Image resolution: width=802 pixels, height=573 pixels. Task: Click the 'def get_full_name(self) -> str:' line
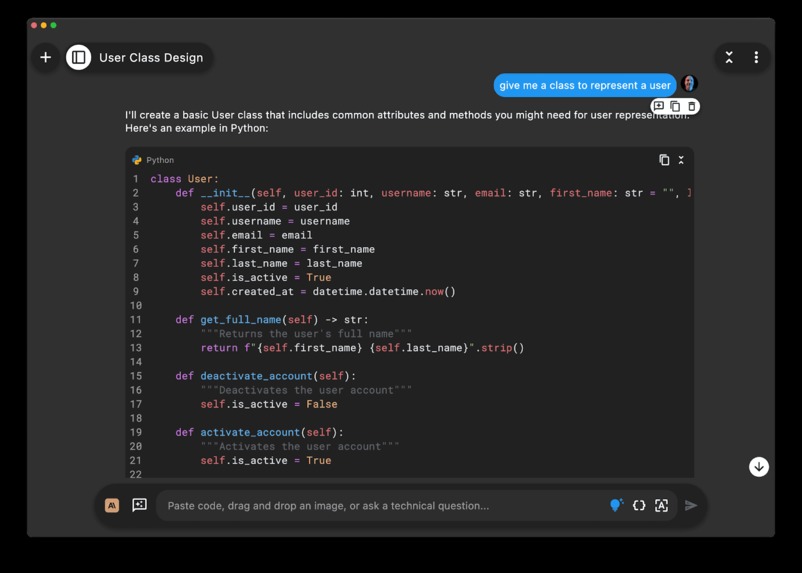coord(272,320)
